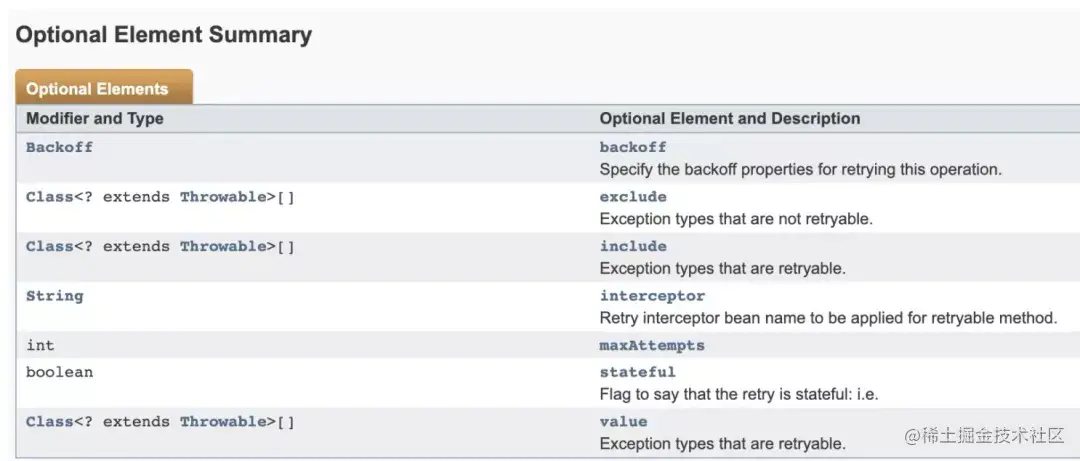Click the backoff properties description text
The image size is (1080, 461).
800,169
